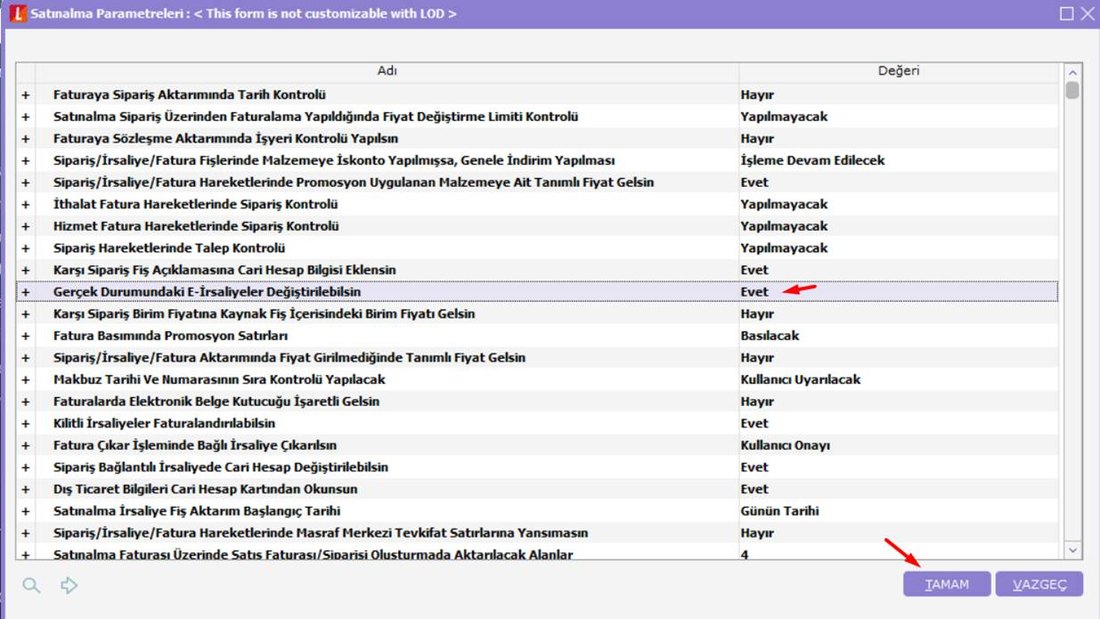Viewport: 1100px width, 619px height.
Task: Click the Adı column header
Action: pos(387,71)
